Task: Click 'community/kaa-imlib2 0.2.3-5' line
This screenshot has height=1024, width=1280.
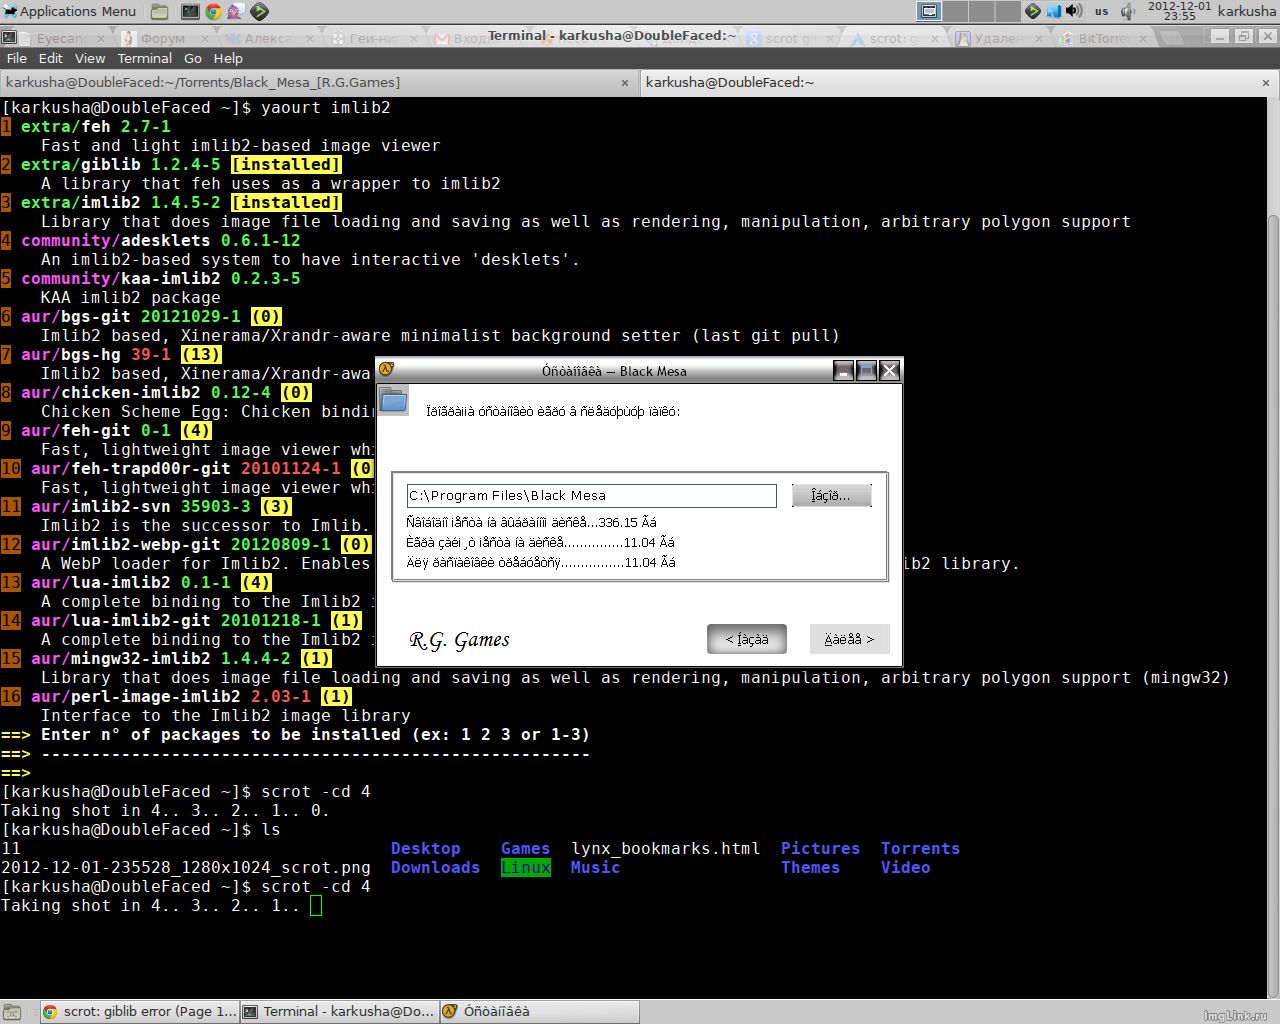Action: 161,278
